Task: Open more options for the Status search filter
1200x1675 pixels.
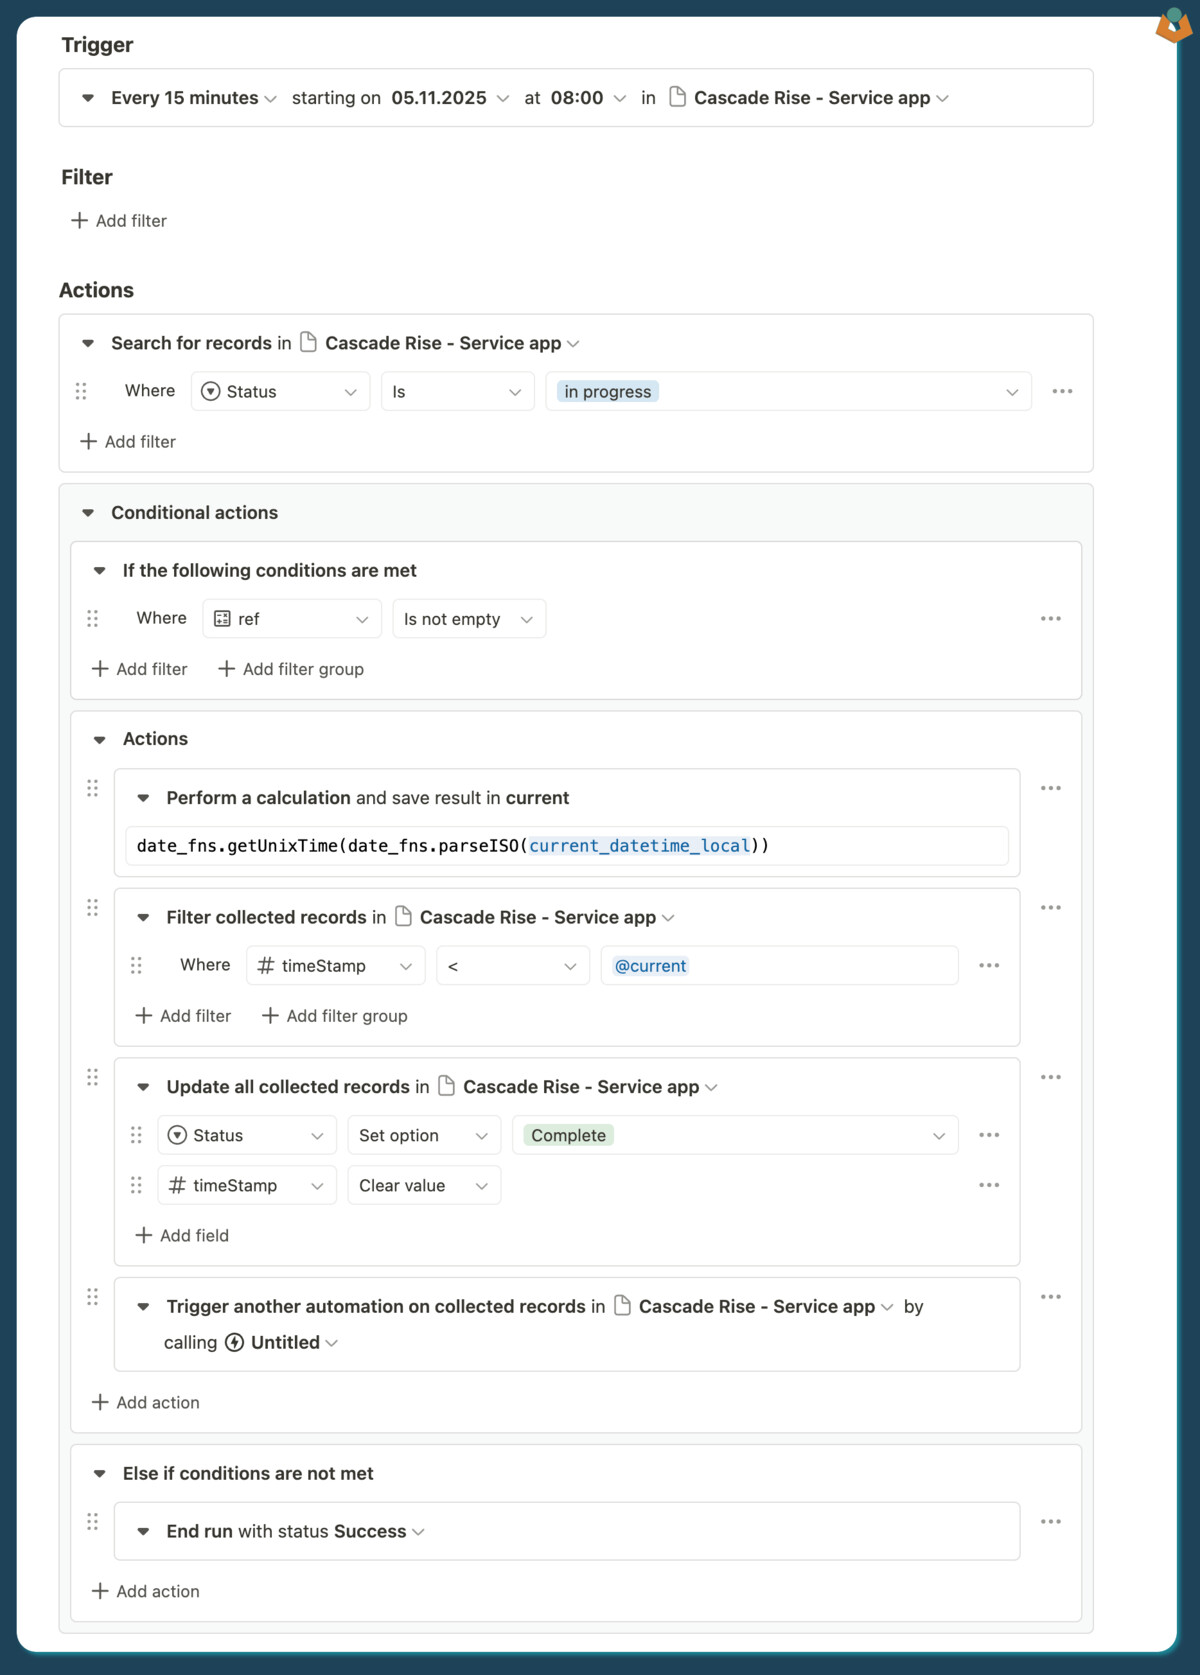Action: pyautogui.click(x=1062, y=391)
